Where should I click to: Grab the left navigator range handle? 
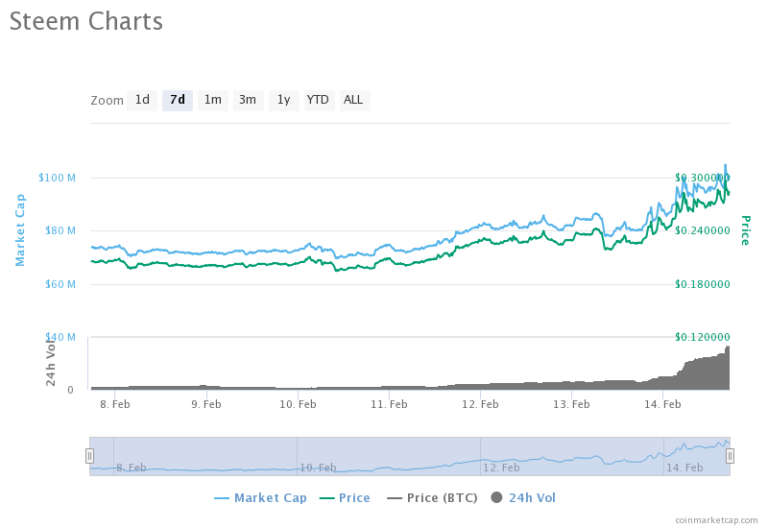click(90, 456)
